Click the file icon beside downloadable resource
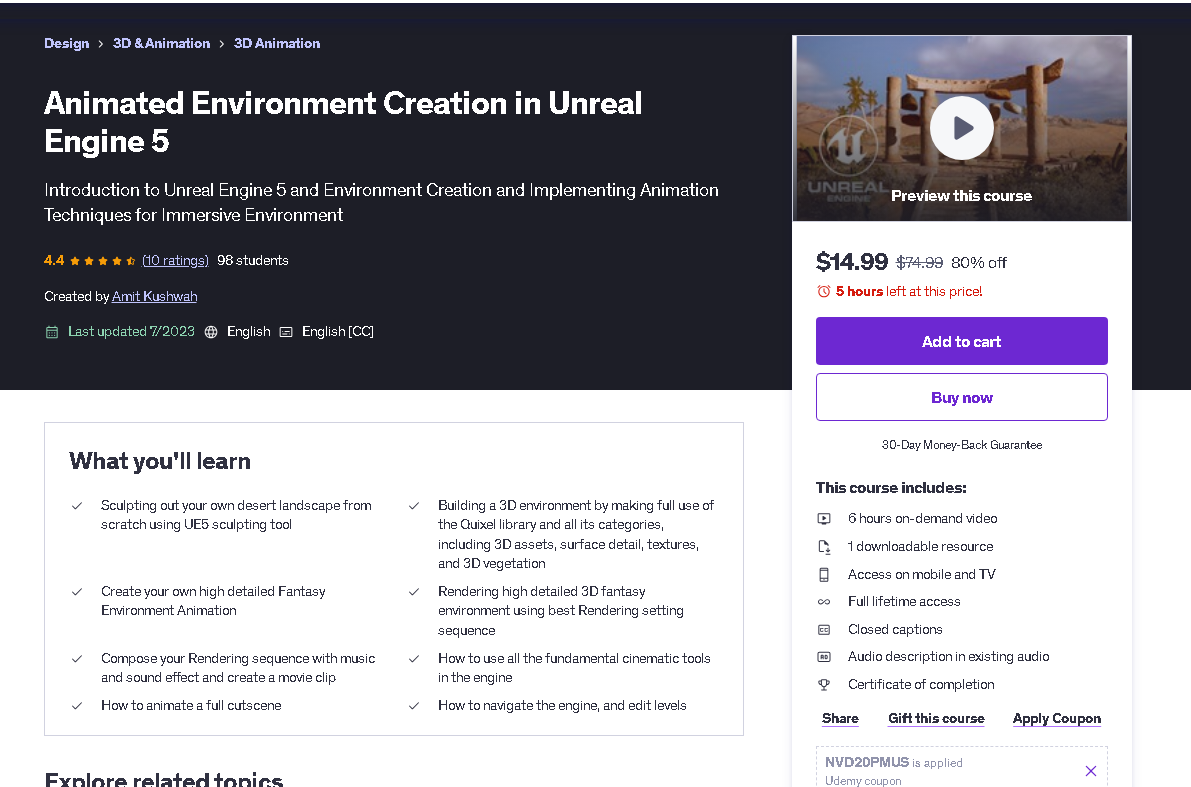The width and height of the screenshot is (1191, 787). 824,547
